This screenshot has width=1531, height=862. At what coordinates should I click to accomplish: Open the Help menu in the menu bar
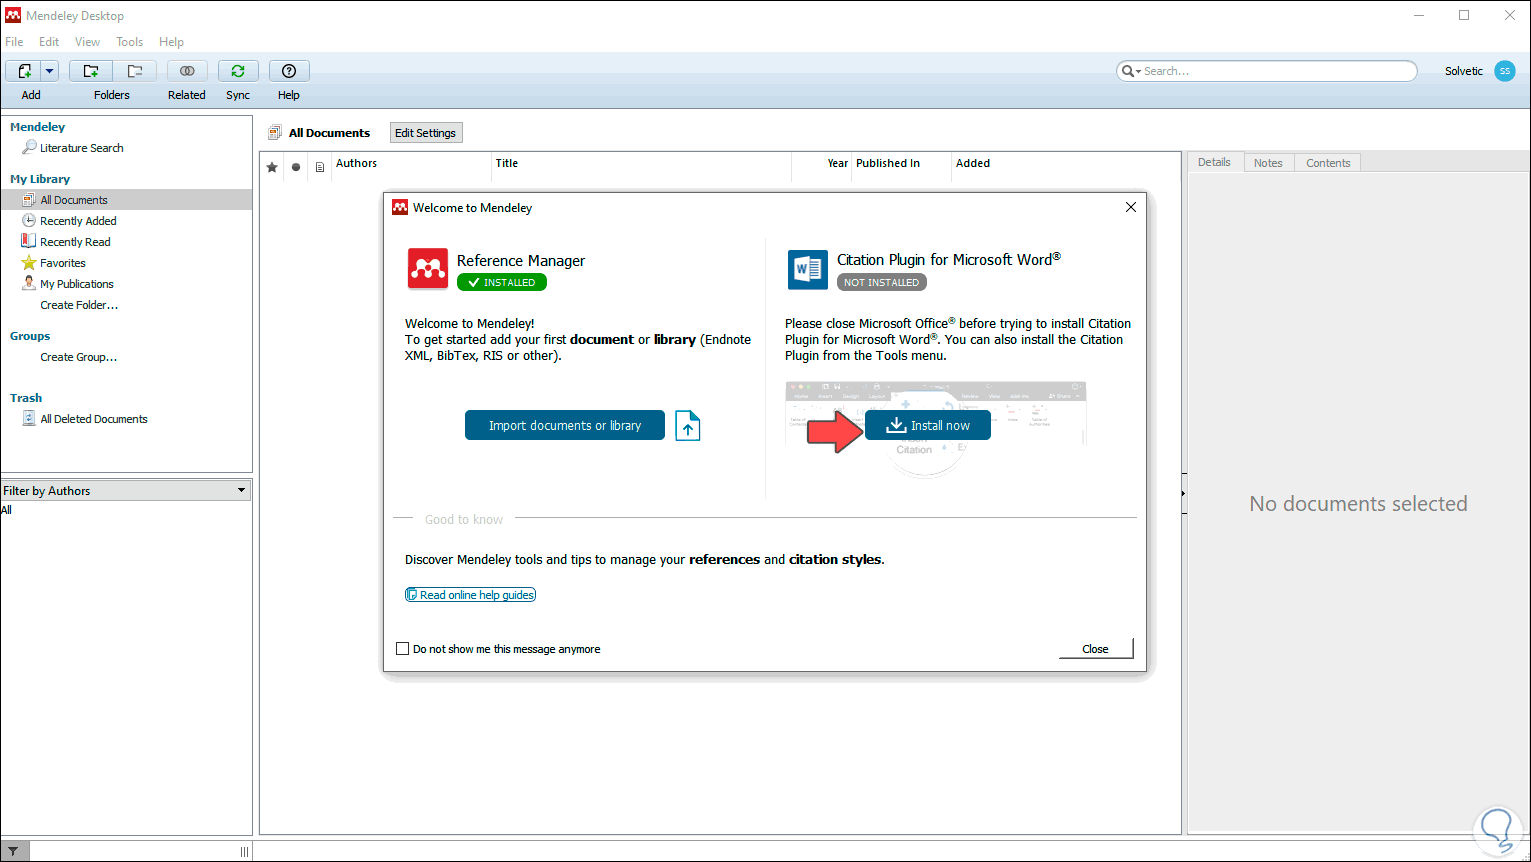coord(172,42)
